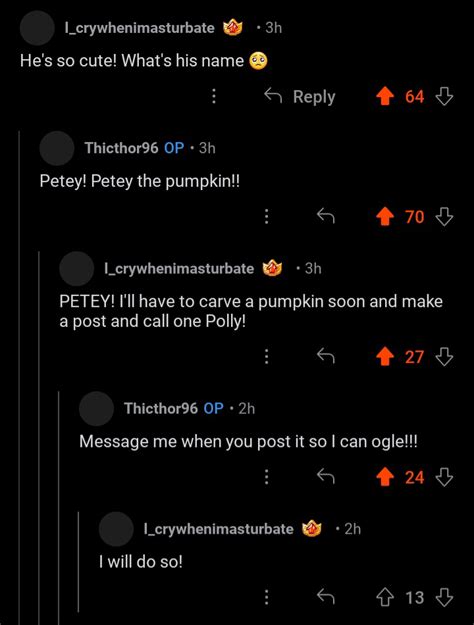Collapse thread via the leftmost vertical line
The width and height of the screenshot is (474, 625).
coord(19,377)
